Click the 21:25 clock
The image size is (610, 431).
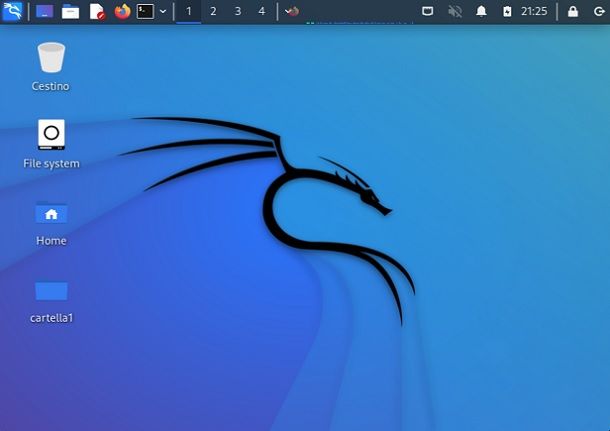534,12
